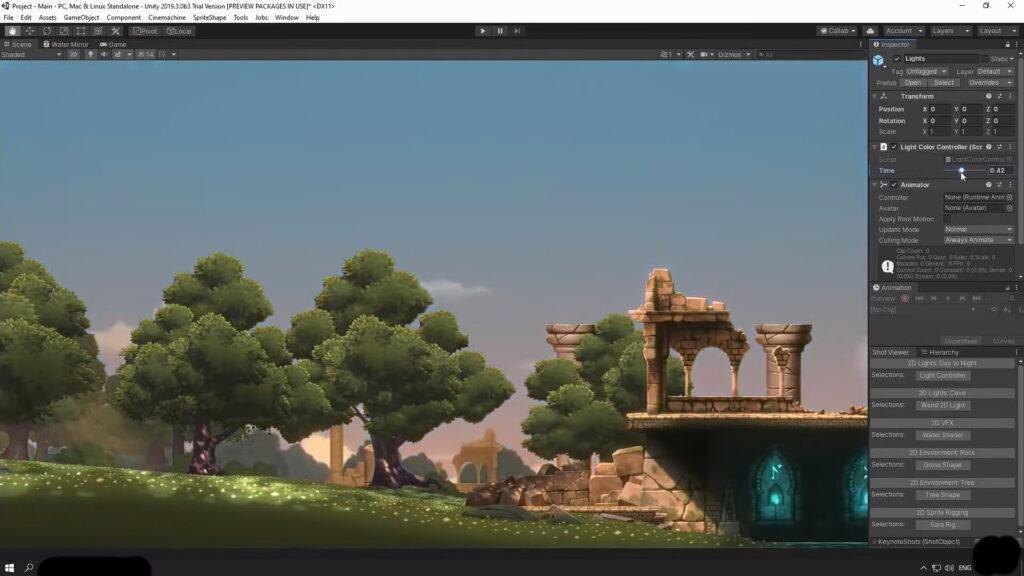
Task: Open Transform component help icon
Action: point(989,96)
